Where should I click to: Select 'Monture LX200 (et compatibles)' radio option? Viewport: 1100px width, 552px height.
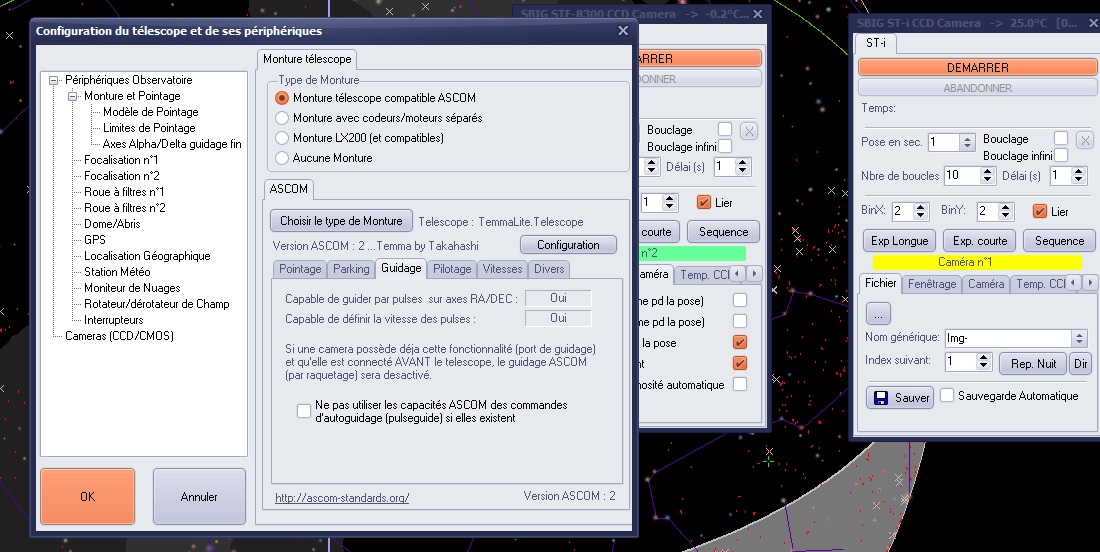[x=283, y=138]
